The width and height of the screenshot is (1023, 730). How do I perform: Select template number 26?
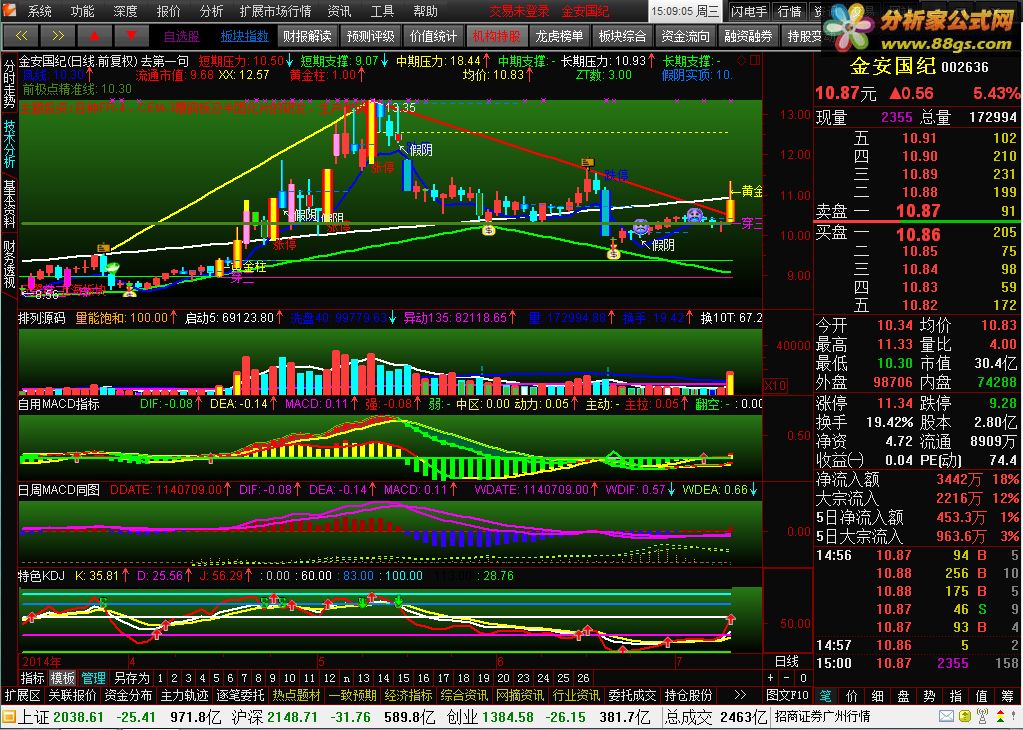pyautogui.click(x=583, y=678)
